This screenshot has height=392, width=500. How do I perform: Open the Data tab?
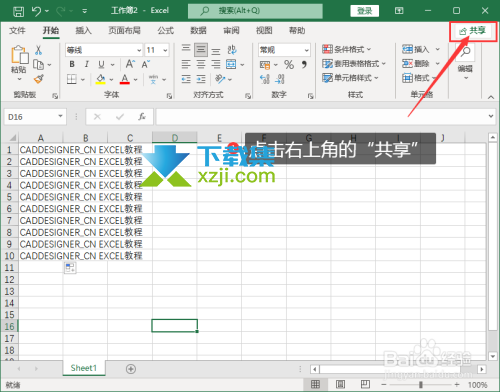(x=198, y=31)
